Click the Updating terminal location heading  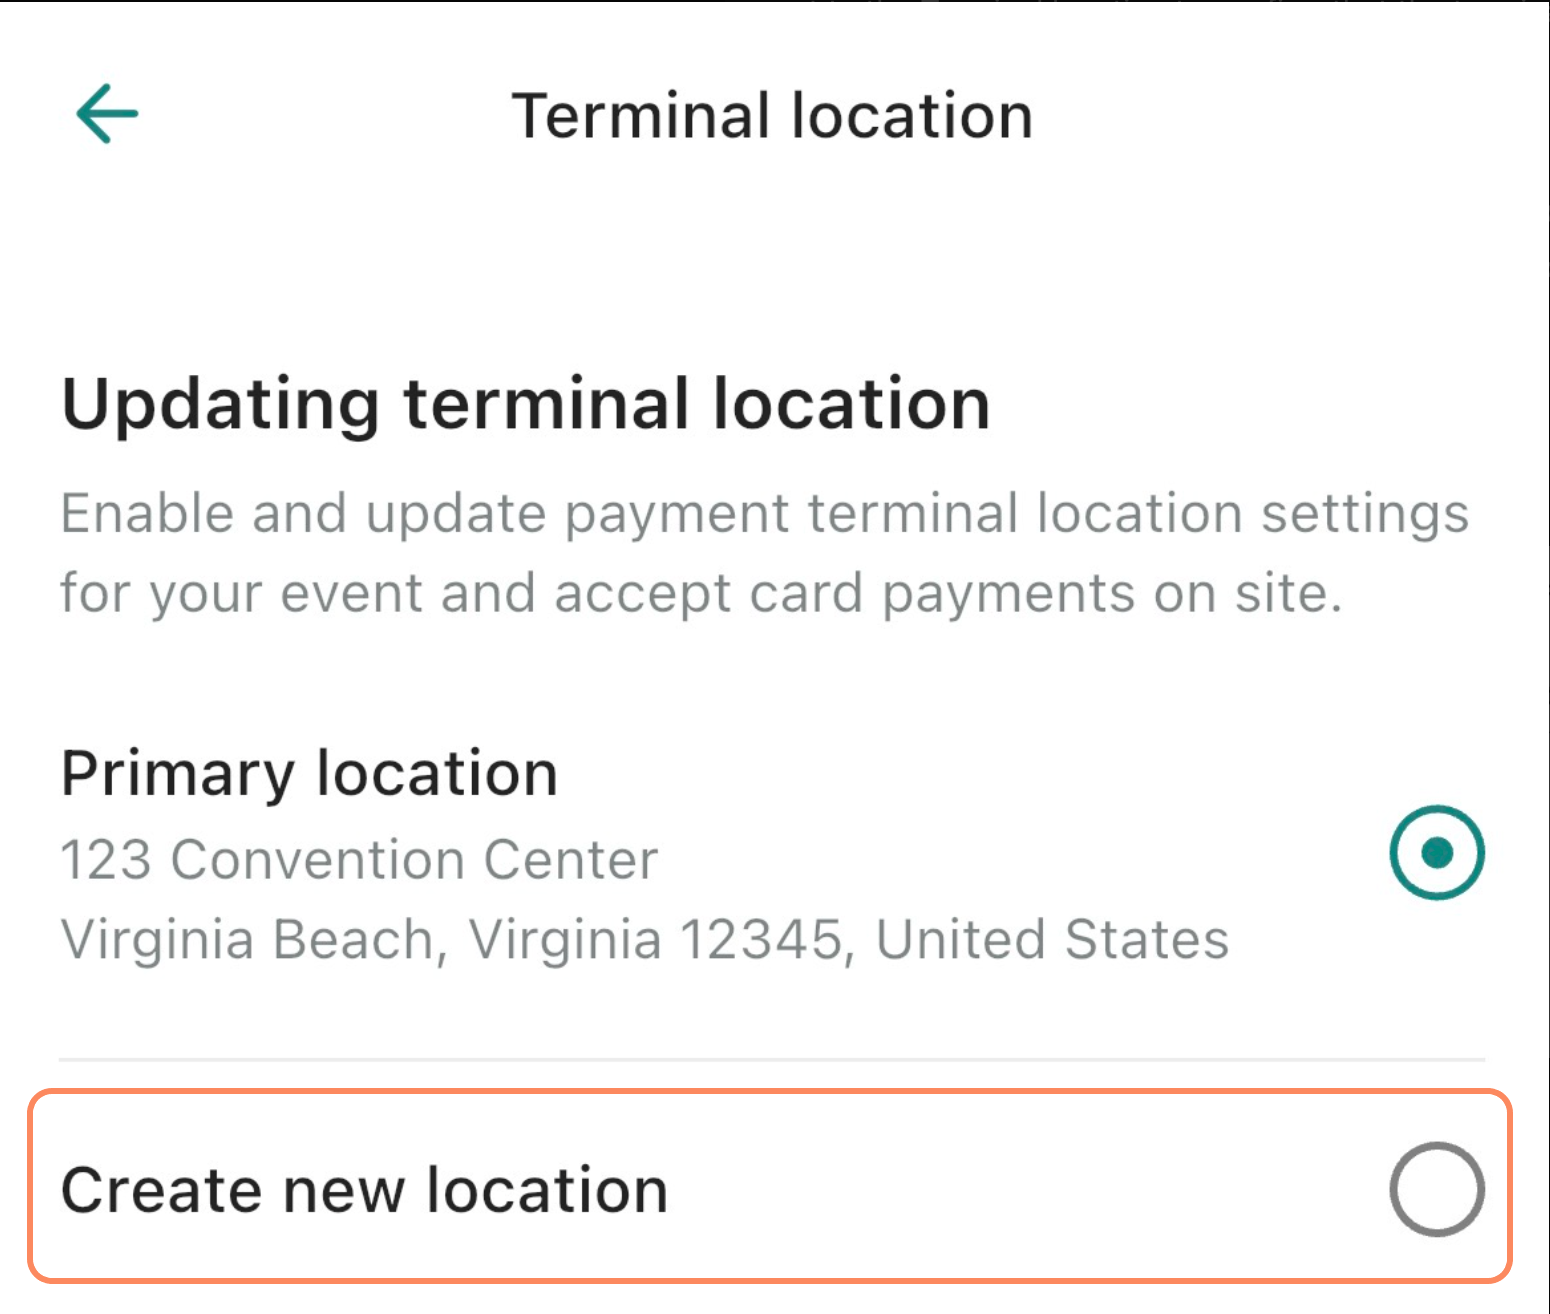pyautogui.click(x=526, y=404)
